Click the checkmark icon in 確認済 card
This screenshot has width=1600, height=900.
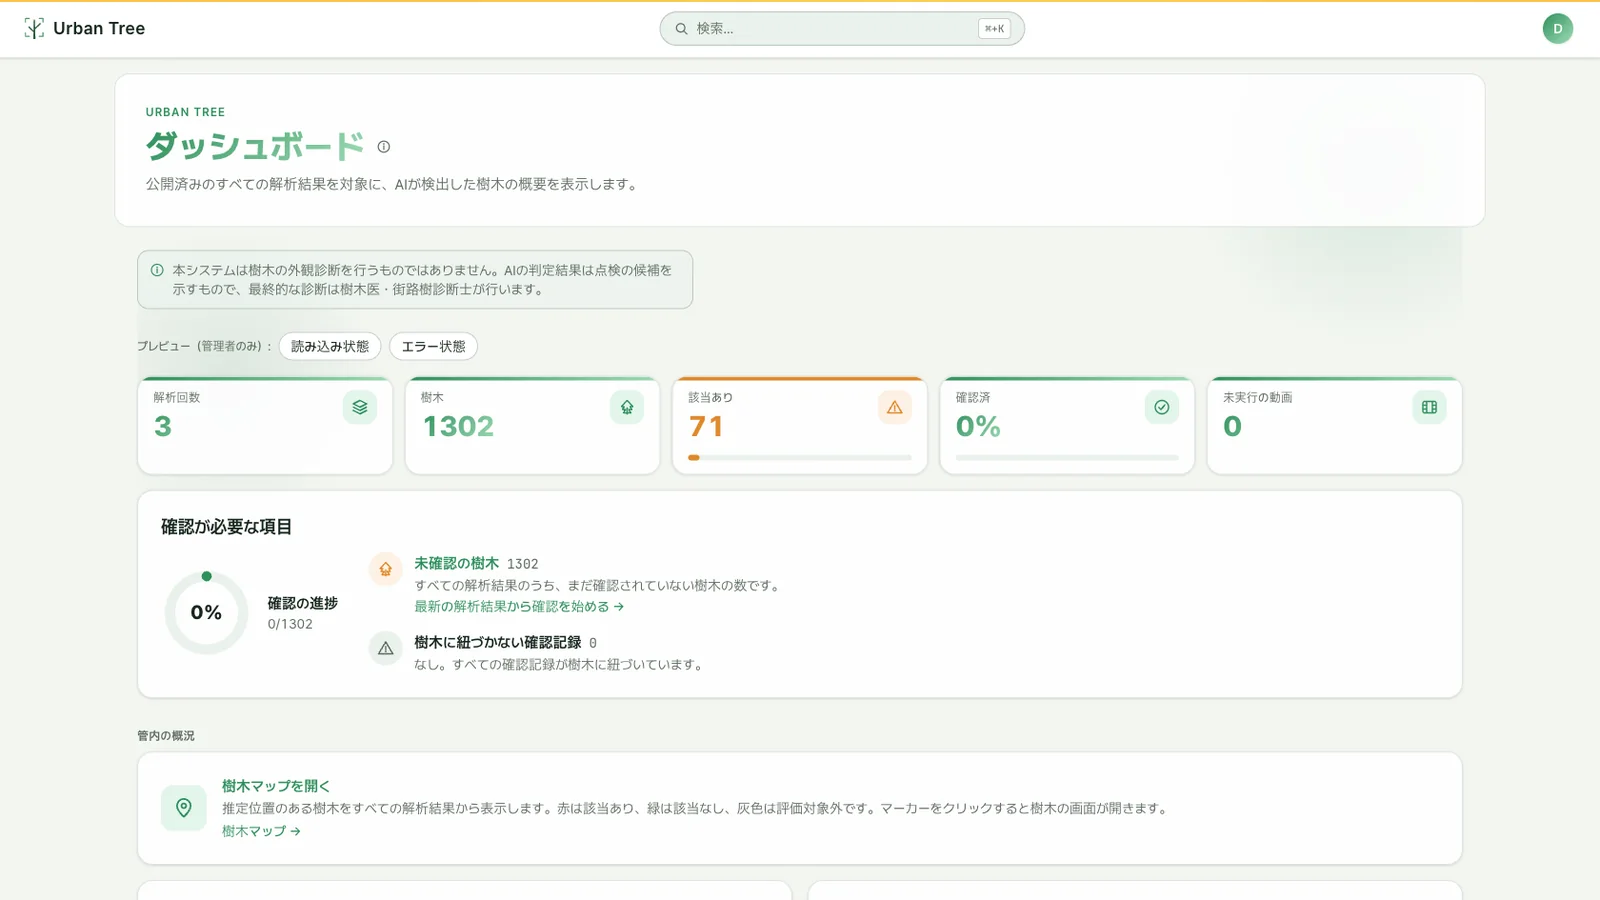point(1162,407)
